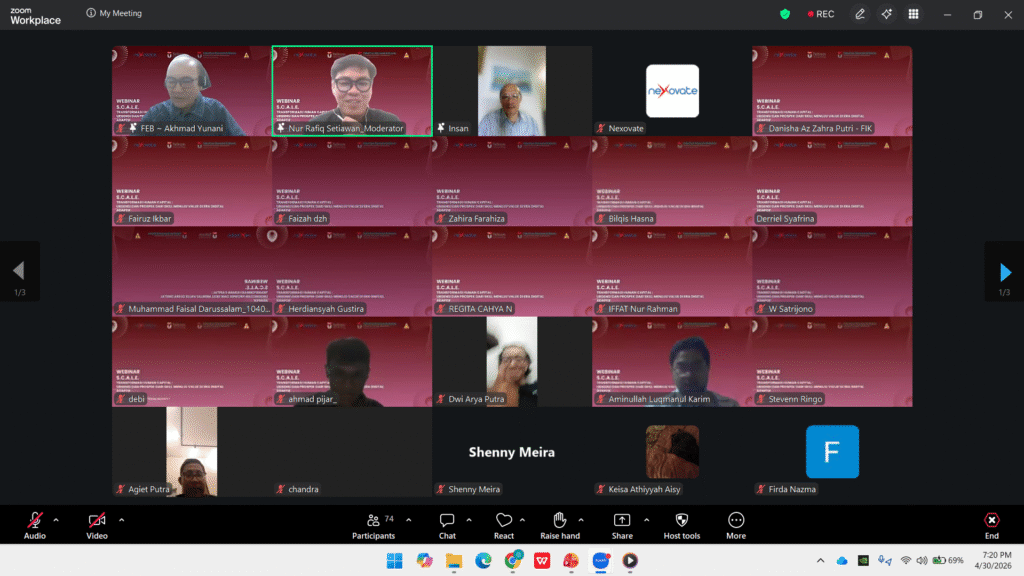Open My Meeting info
1024x576 pixels.
point(114,13)
